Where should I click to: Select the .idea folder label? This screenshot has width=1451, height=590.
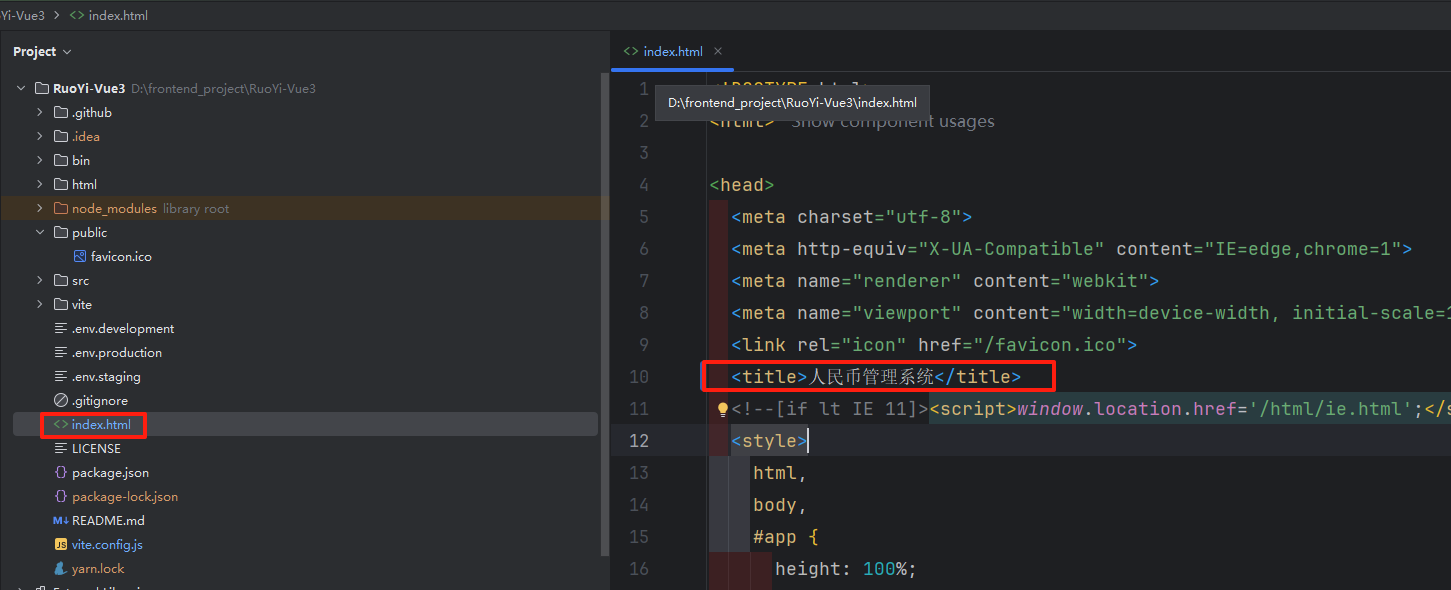tap(86, 137)
